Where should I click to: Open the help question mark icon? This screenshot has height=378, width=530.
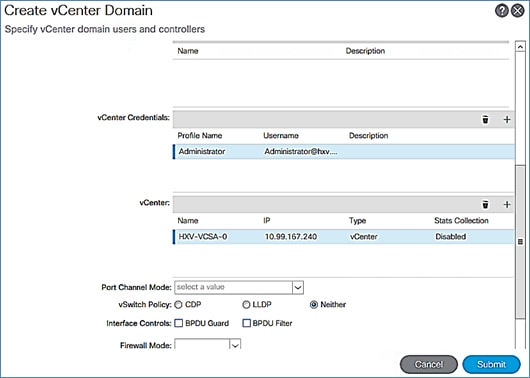click(x=502, y=11)
